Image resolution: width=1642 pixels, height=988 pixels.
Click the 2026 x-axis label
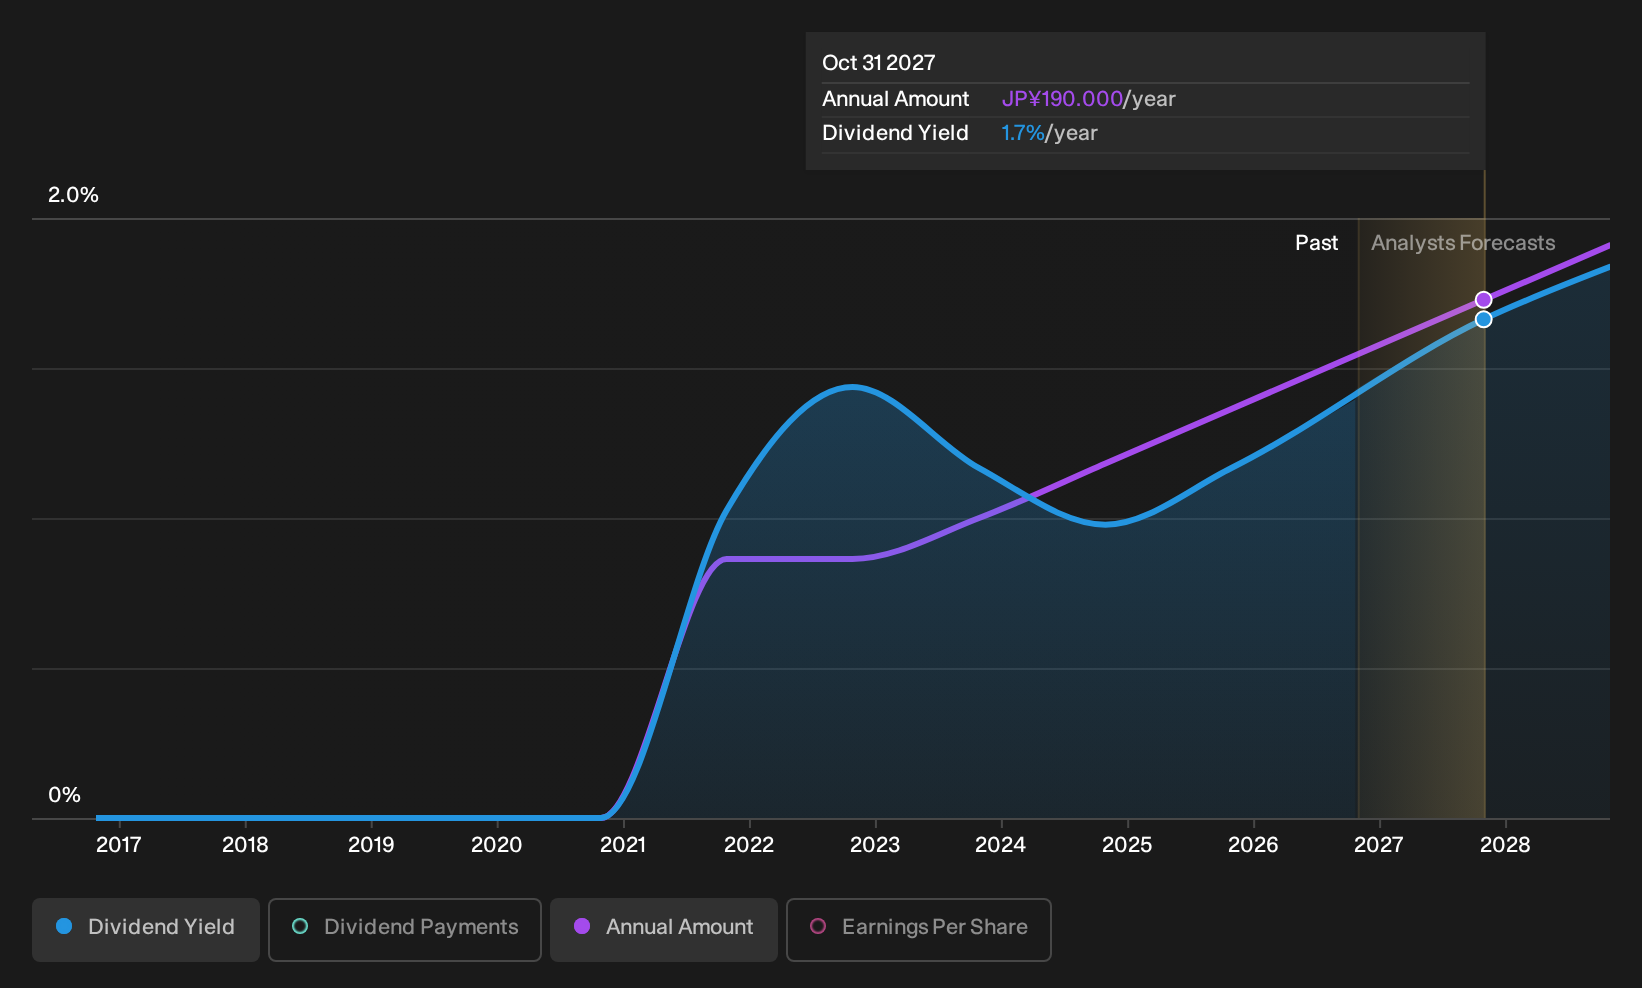pyautogui.click(x=1253, y=845)
